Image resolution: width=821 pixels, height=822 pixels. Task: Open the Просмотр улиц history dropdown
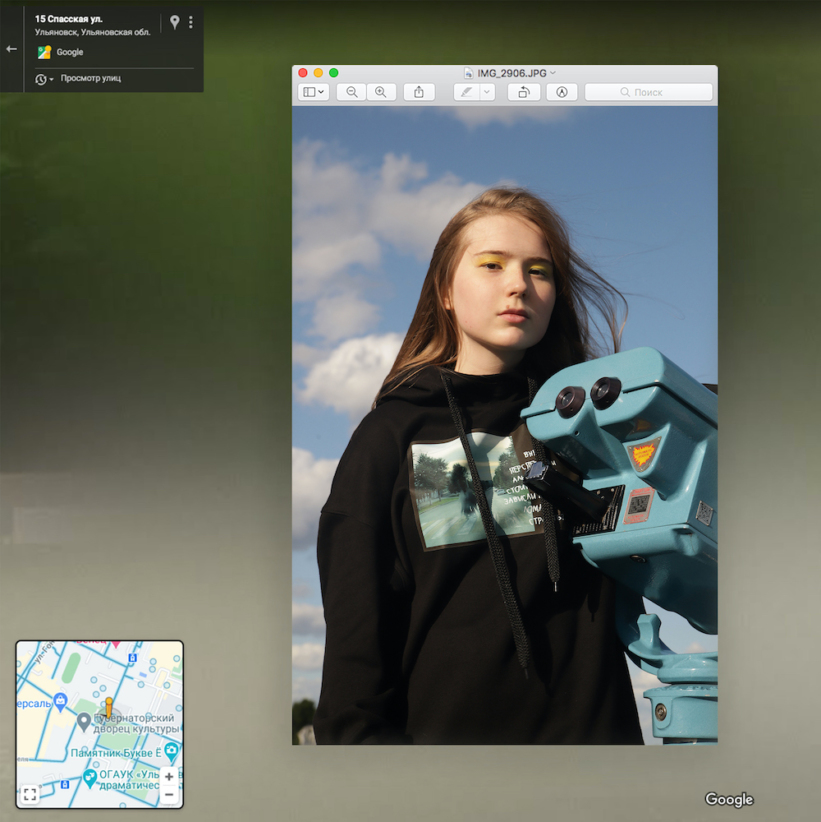[x=44, y=79]
